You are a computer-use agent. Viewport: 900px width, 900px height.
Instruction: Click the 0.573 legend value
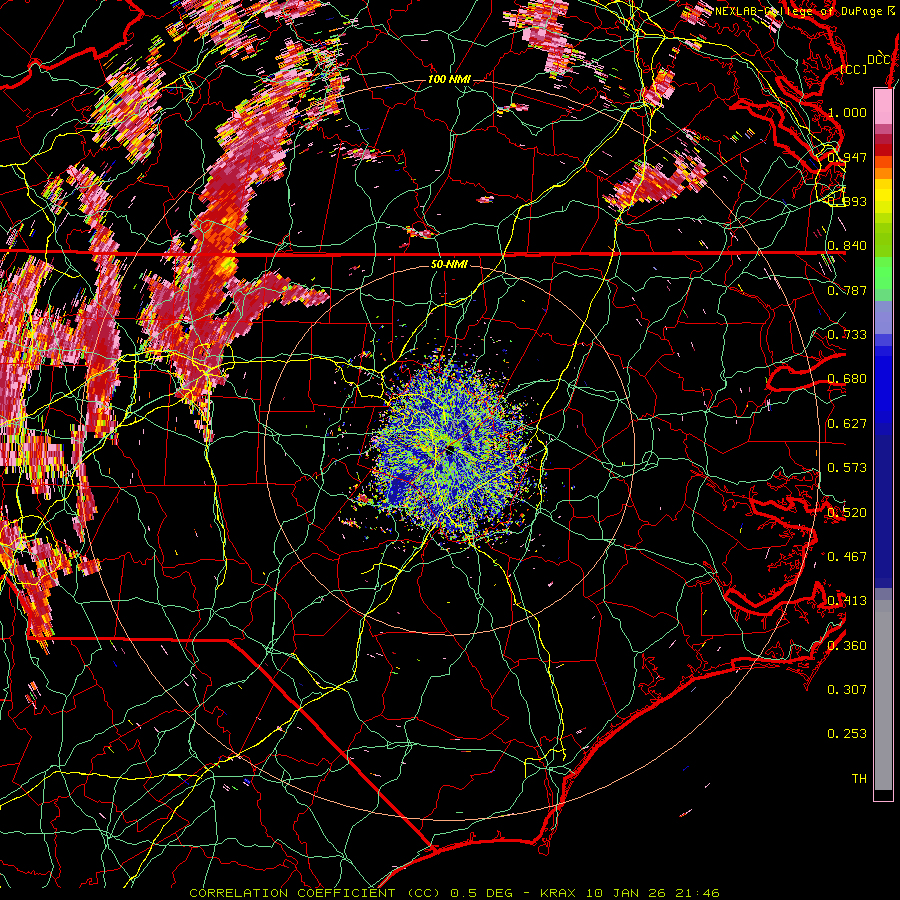tap(847, 468)
